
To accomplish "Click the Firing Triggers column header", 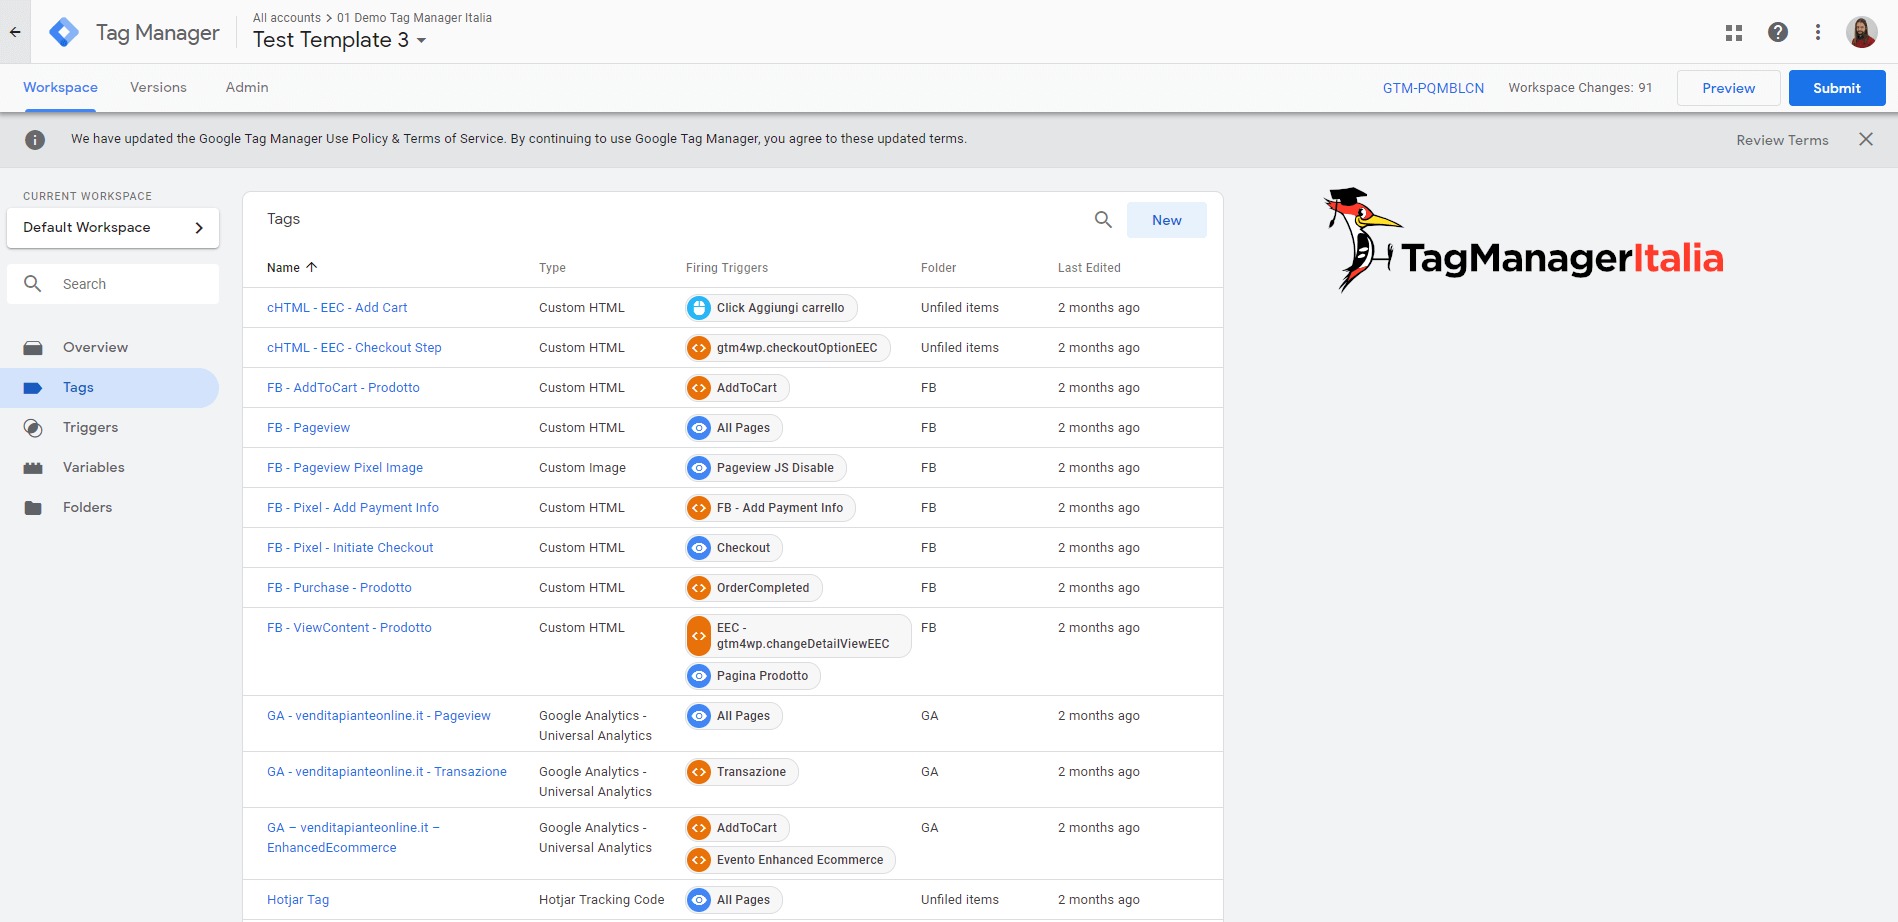I will pos(727,268).
